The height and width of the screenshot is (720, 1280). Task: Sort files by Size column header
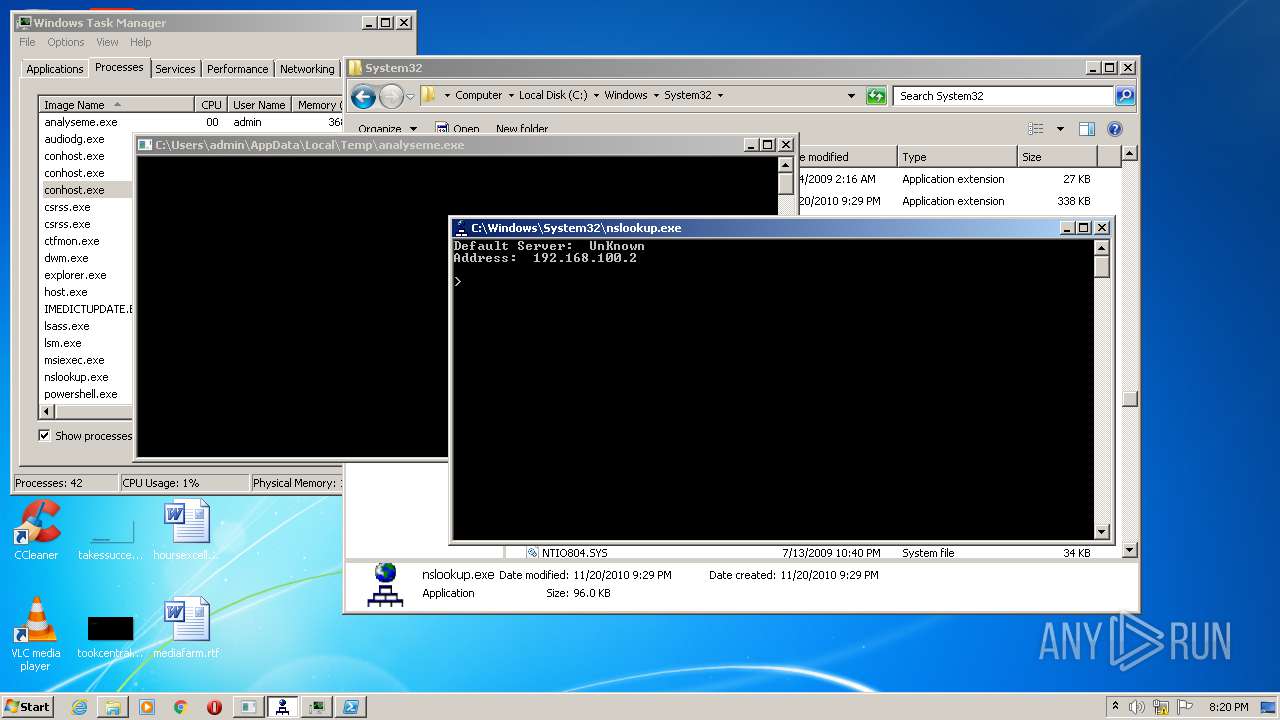coord(1057,157)
